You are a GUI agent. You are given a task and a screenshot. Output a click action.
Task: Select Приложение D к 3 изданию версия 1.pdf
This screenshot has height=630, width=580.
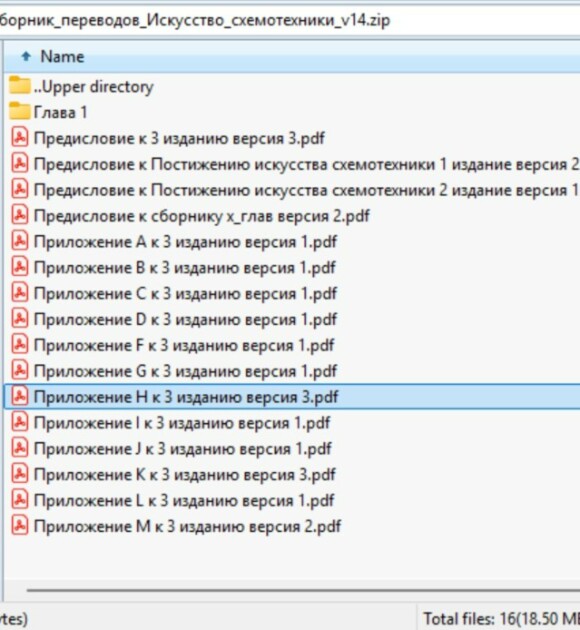(x=292, y=319)
